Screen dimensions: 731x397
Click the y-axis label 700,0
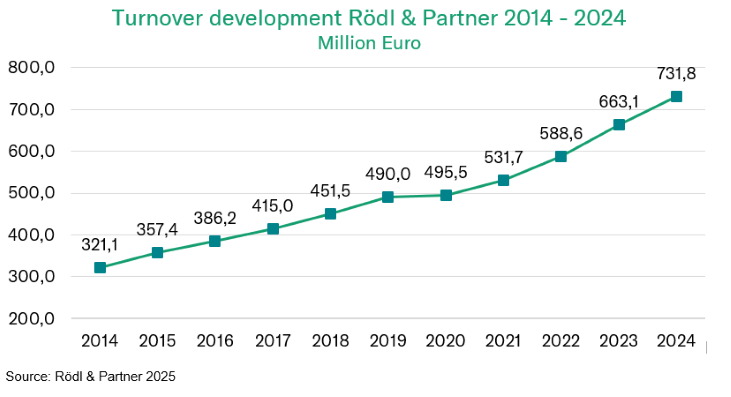pos(32,110)
